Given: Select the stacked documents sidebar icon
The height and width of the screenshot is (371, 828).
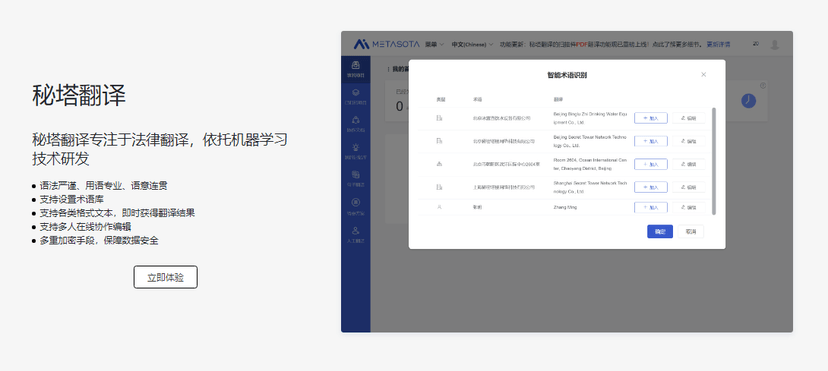Looking at the screenshot, I should [x=355, y=175].
